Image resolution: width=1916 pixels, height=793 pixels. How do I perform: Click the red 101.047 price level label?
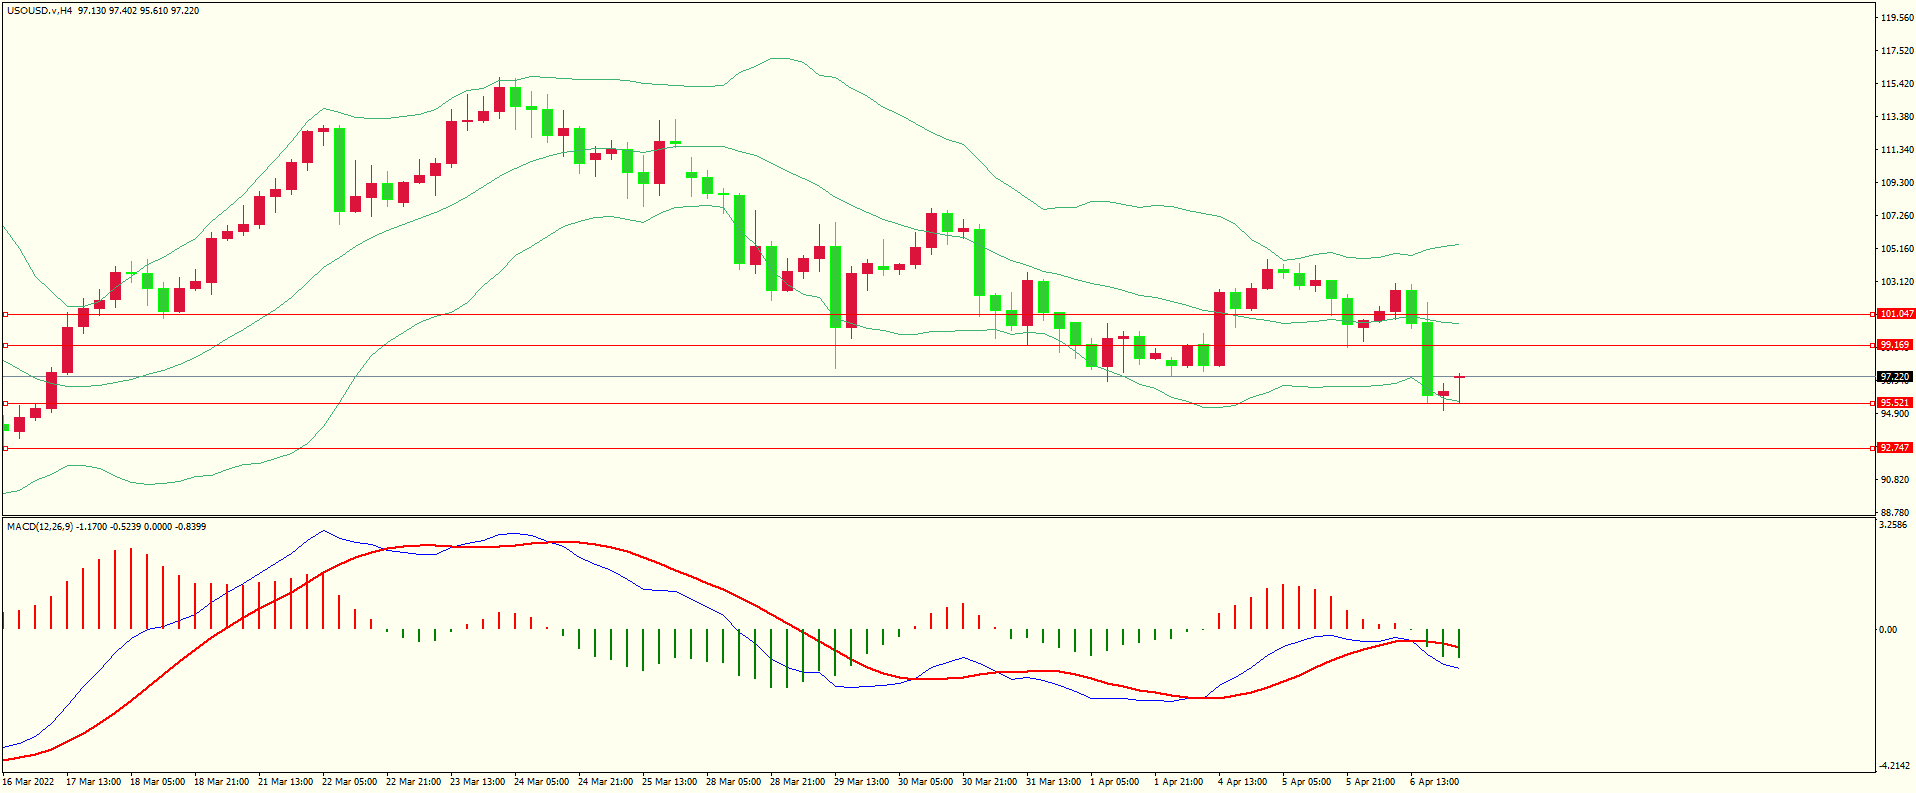[1895, 314]
